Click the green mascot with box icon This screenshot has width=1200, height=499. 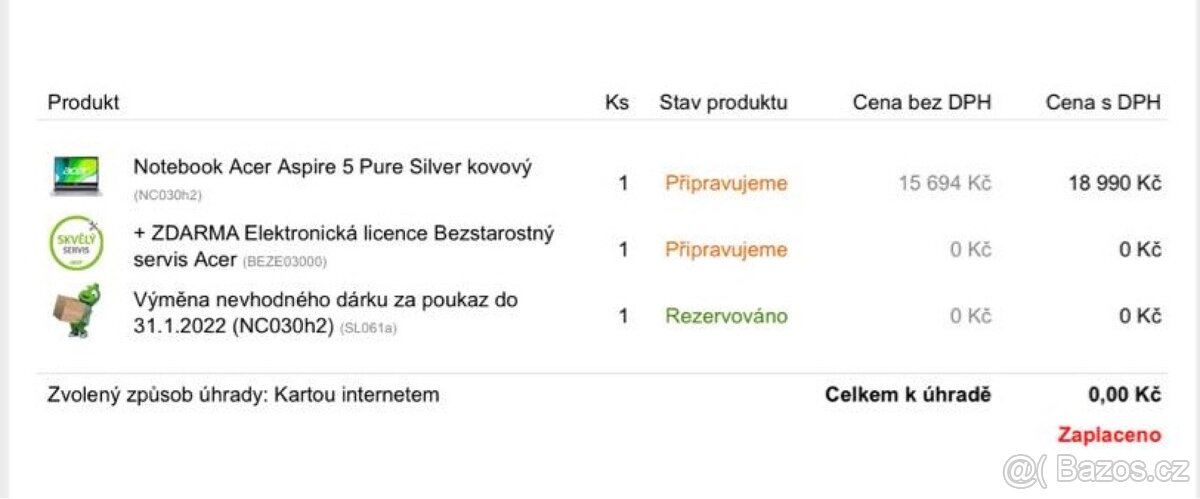tap(77, 310)
